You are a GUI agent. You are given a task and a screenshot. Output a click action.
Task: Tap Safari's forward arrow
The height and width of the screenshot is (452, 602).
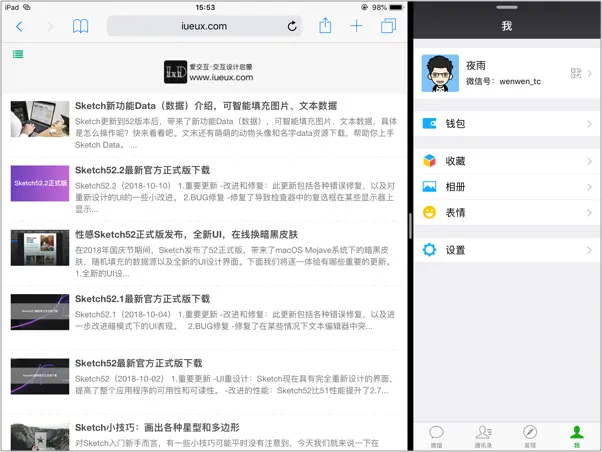pos(50,26)
